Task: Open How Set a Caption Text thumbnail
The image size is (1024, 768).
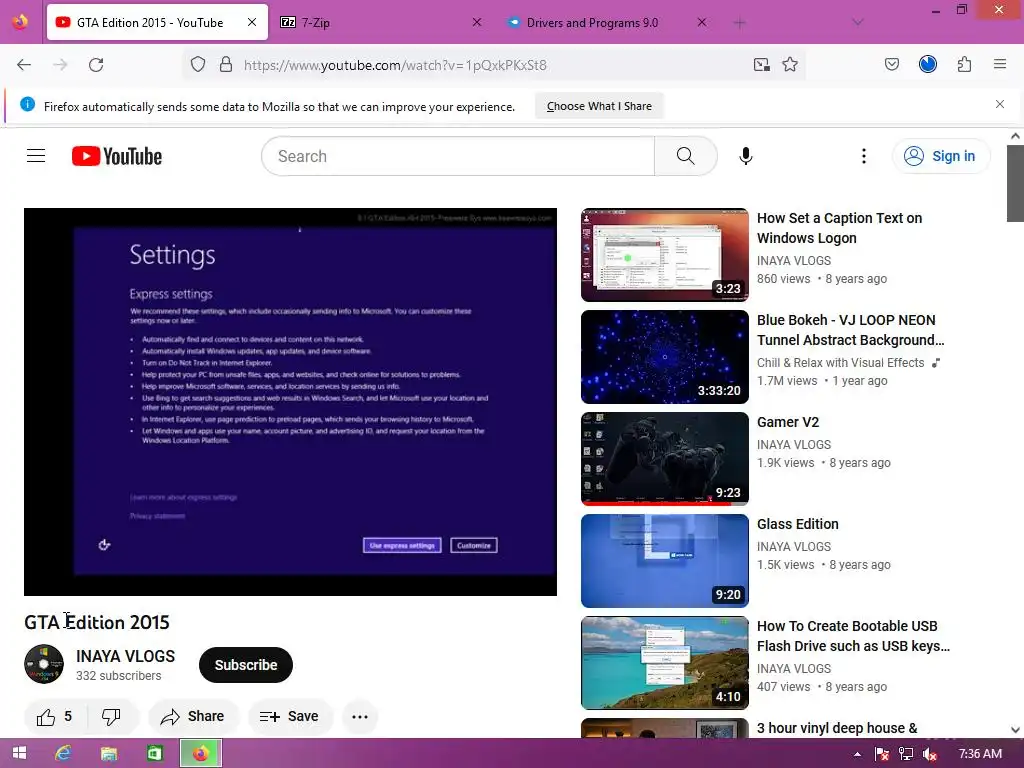Action: pos(665,255)
